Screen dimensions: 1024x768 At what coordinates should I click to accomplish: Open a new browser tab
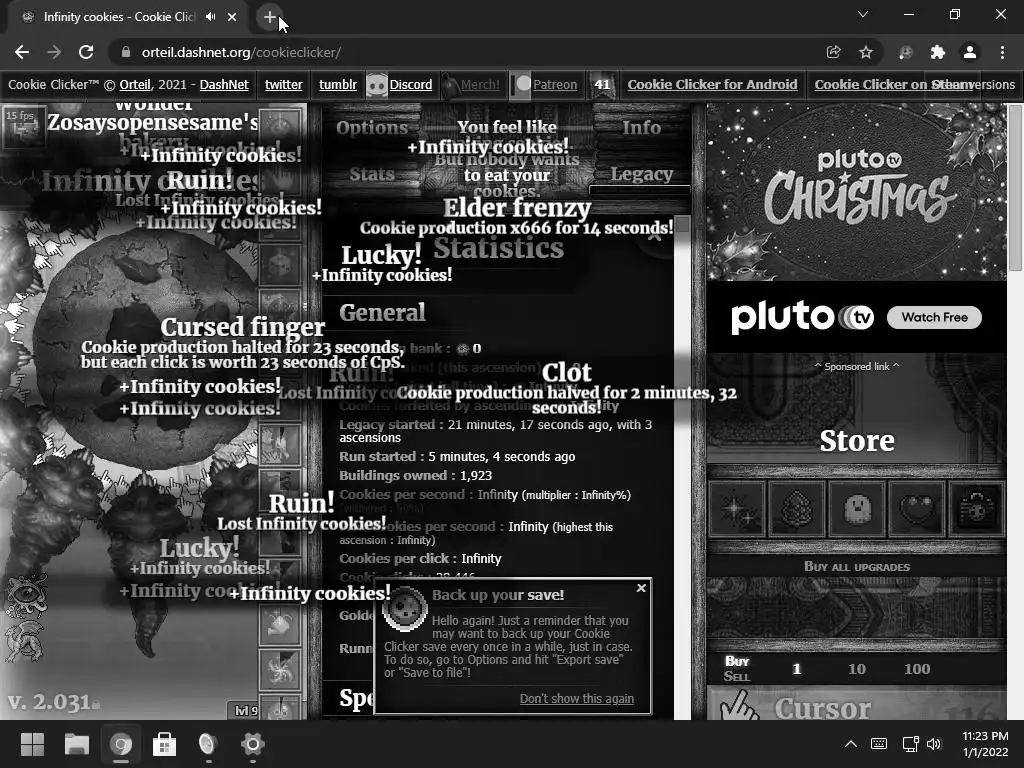tap(270, 17)
